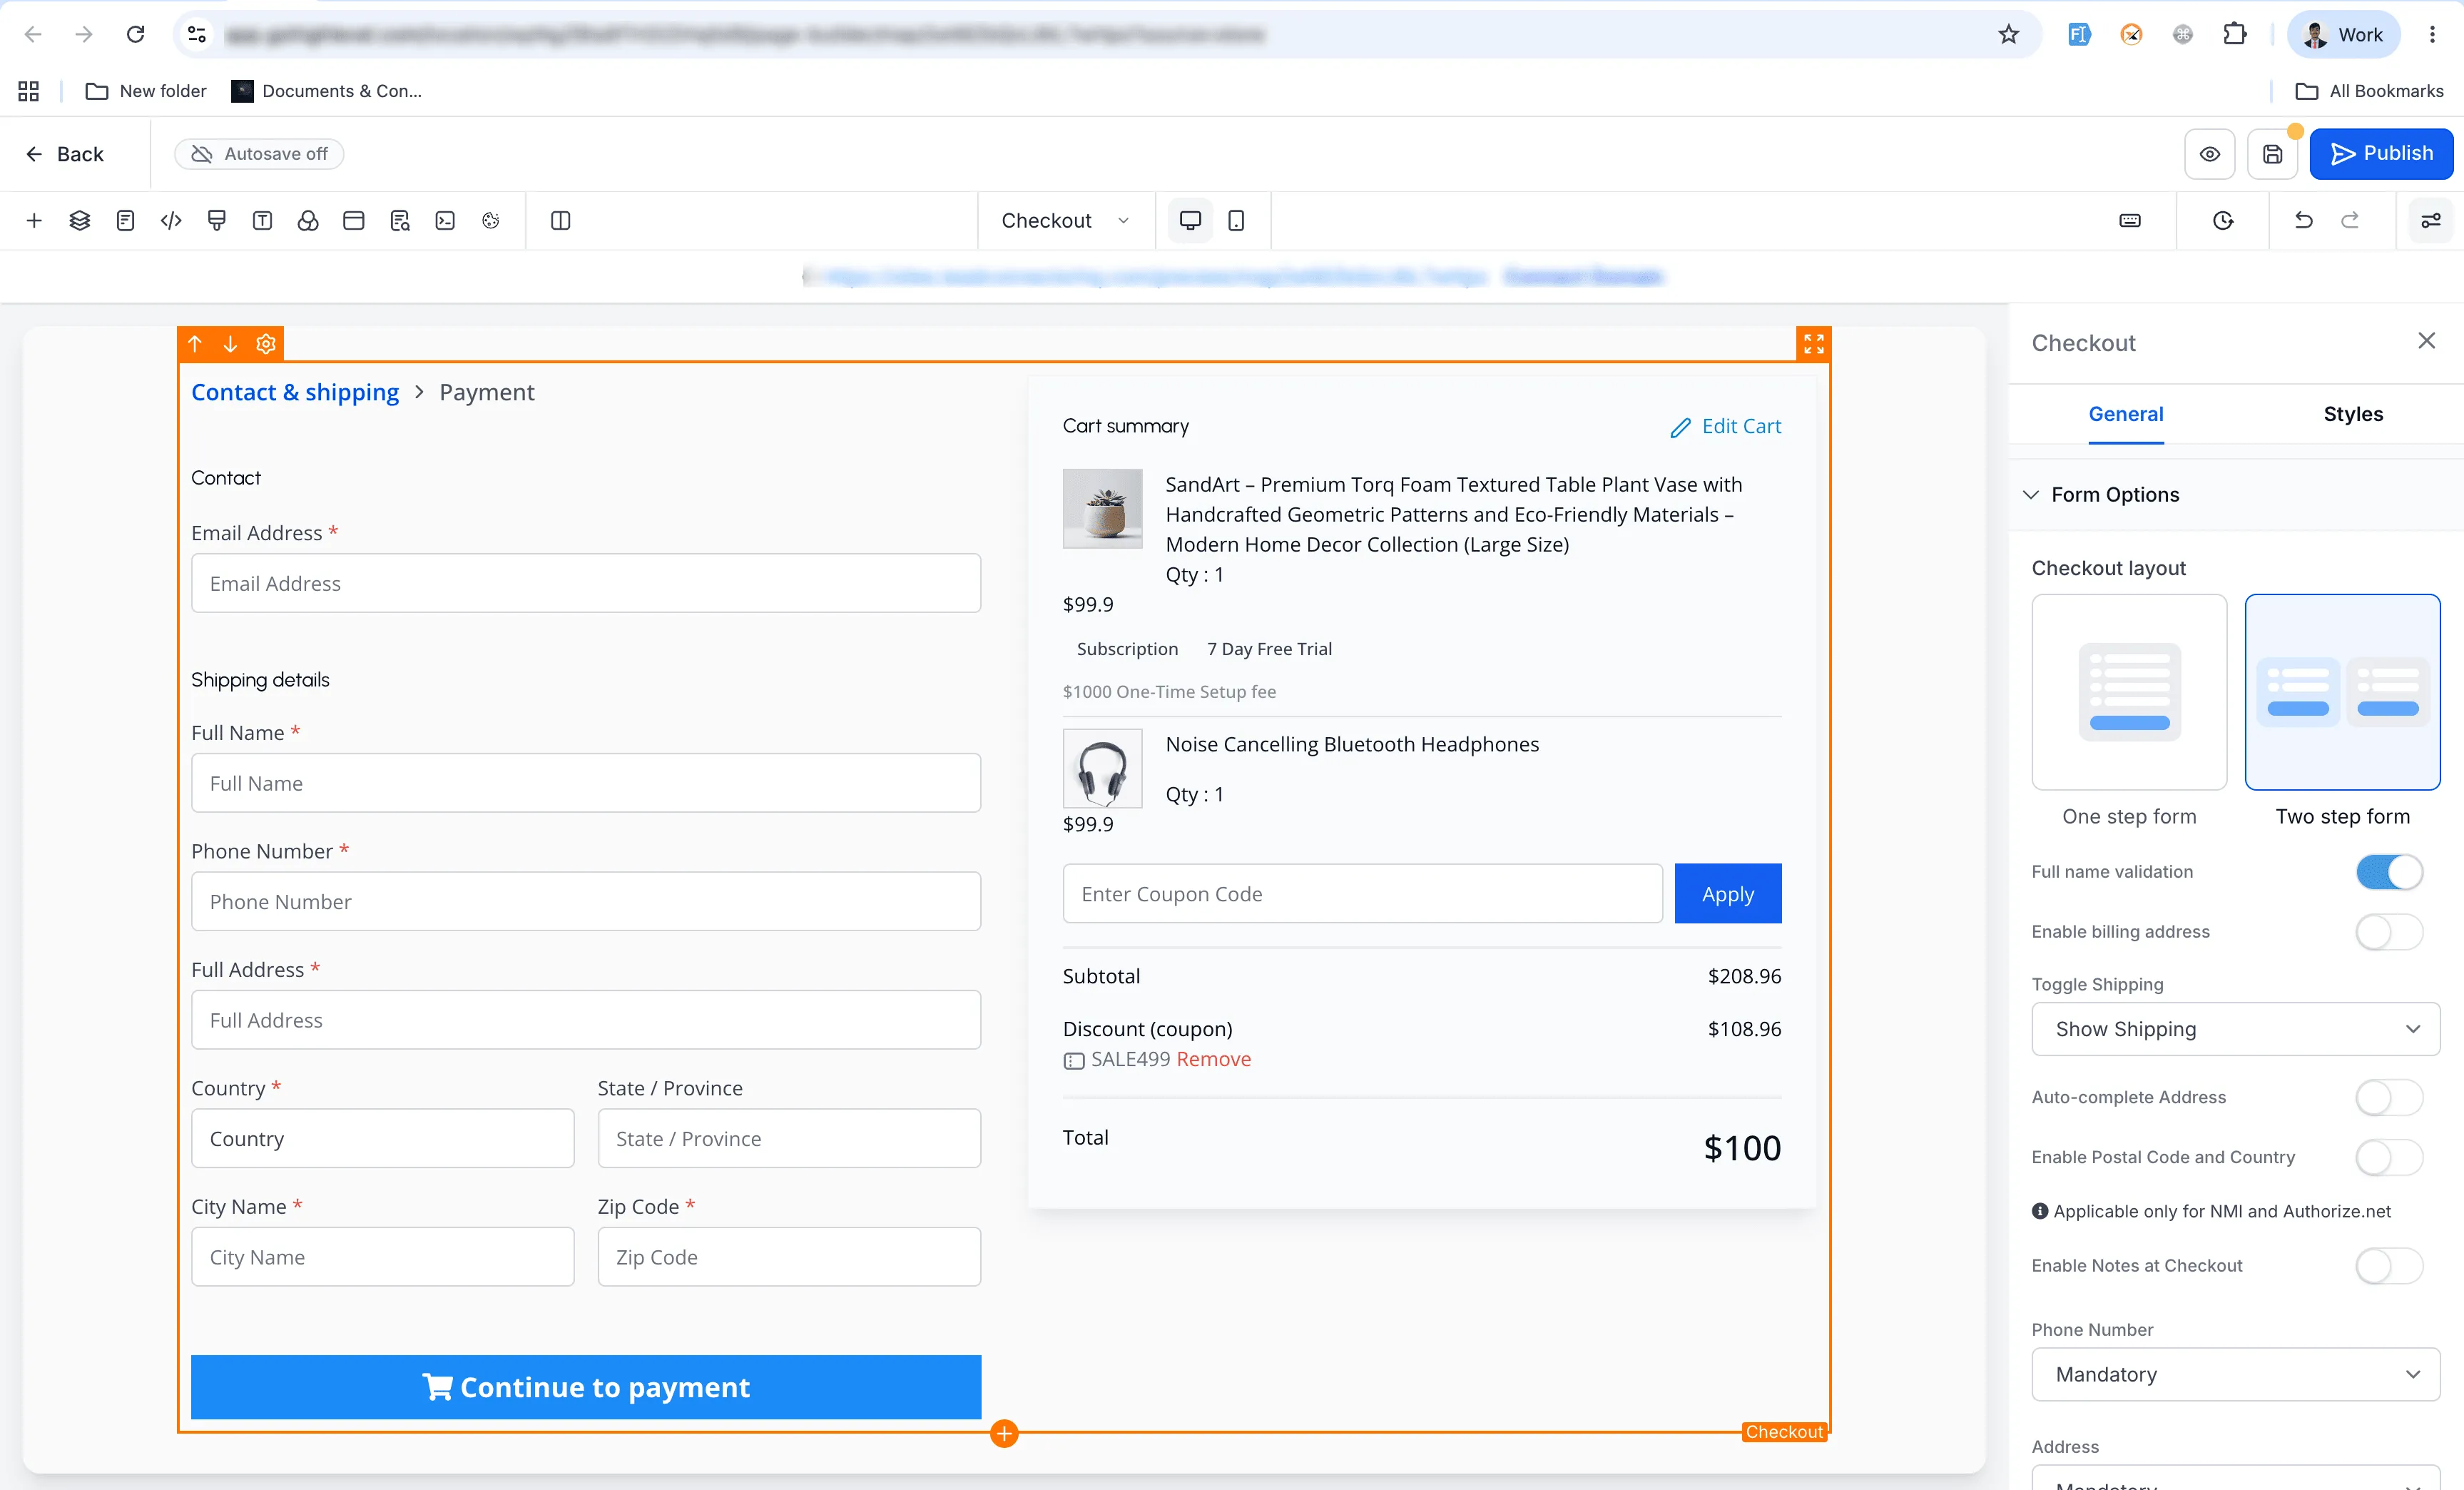Click the Publish button

coord(2381,154)
